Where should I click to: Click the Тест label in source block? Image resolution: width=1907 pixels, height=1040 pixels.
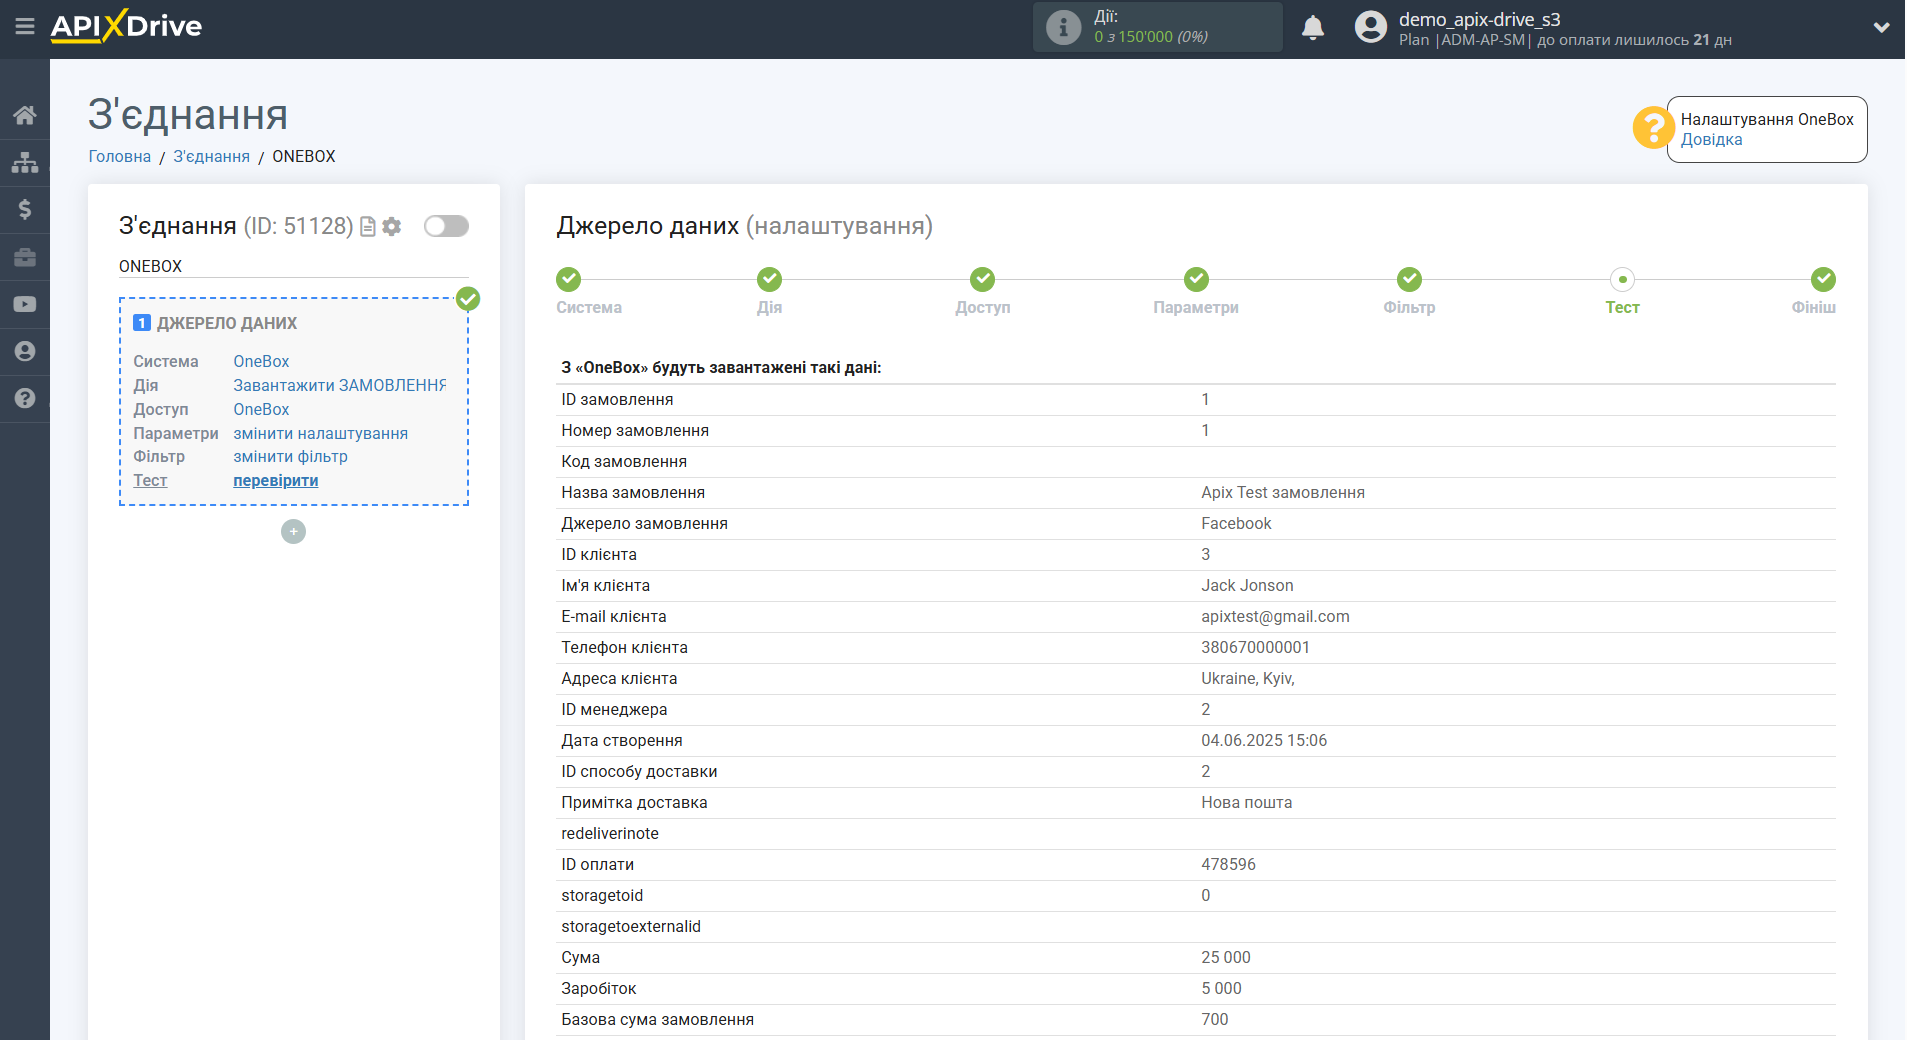150,480
